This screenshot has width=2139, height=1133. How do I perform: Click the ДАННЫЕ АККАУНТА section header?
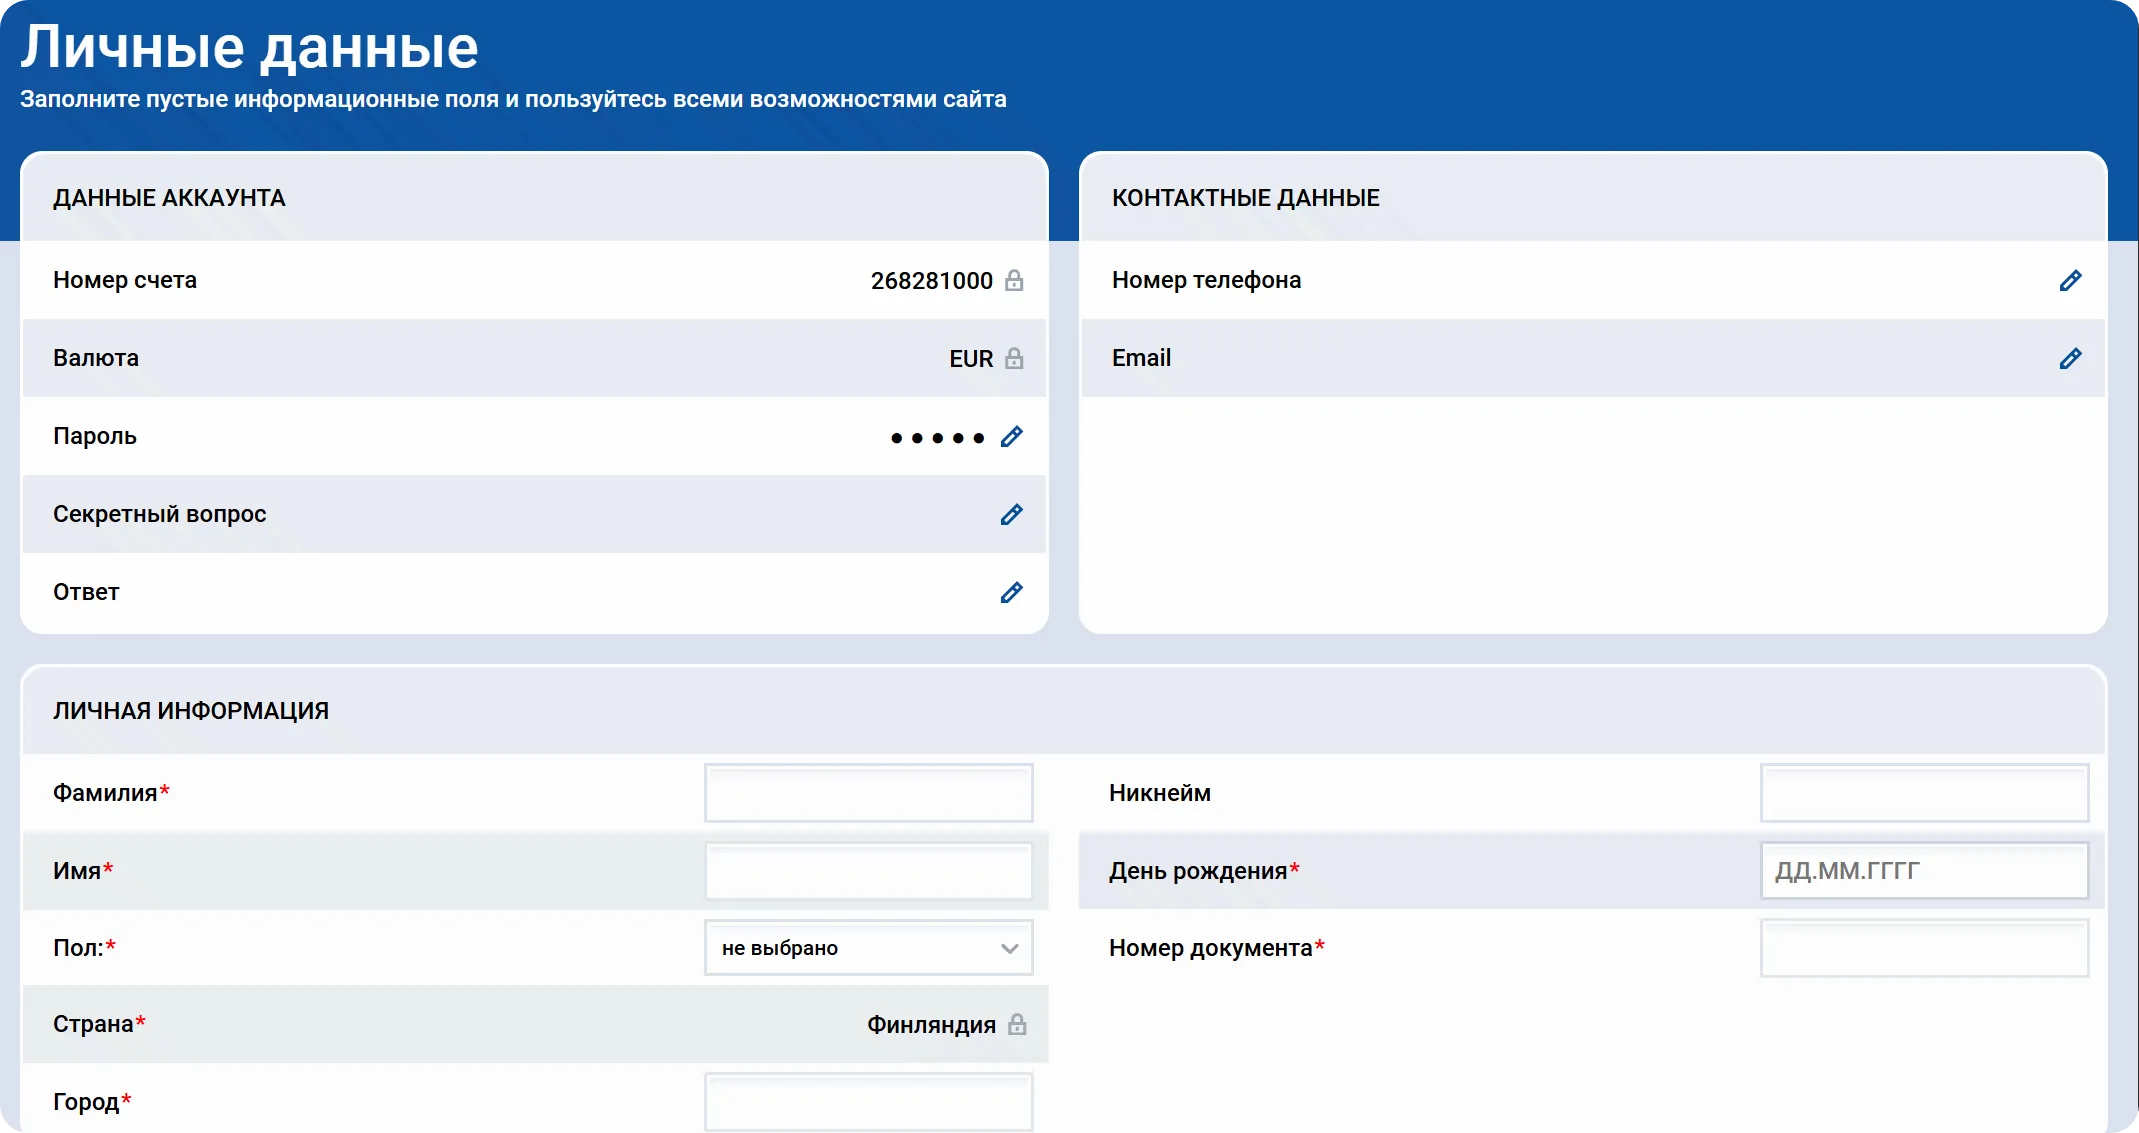[169, 197]
